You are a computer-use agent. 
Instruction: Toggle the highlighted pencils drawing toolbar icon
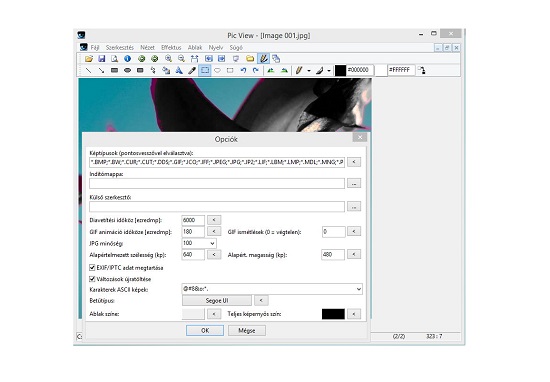coord(263,59)
